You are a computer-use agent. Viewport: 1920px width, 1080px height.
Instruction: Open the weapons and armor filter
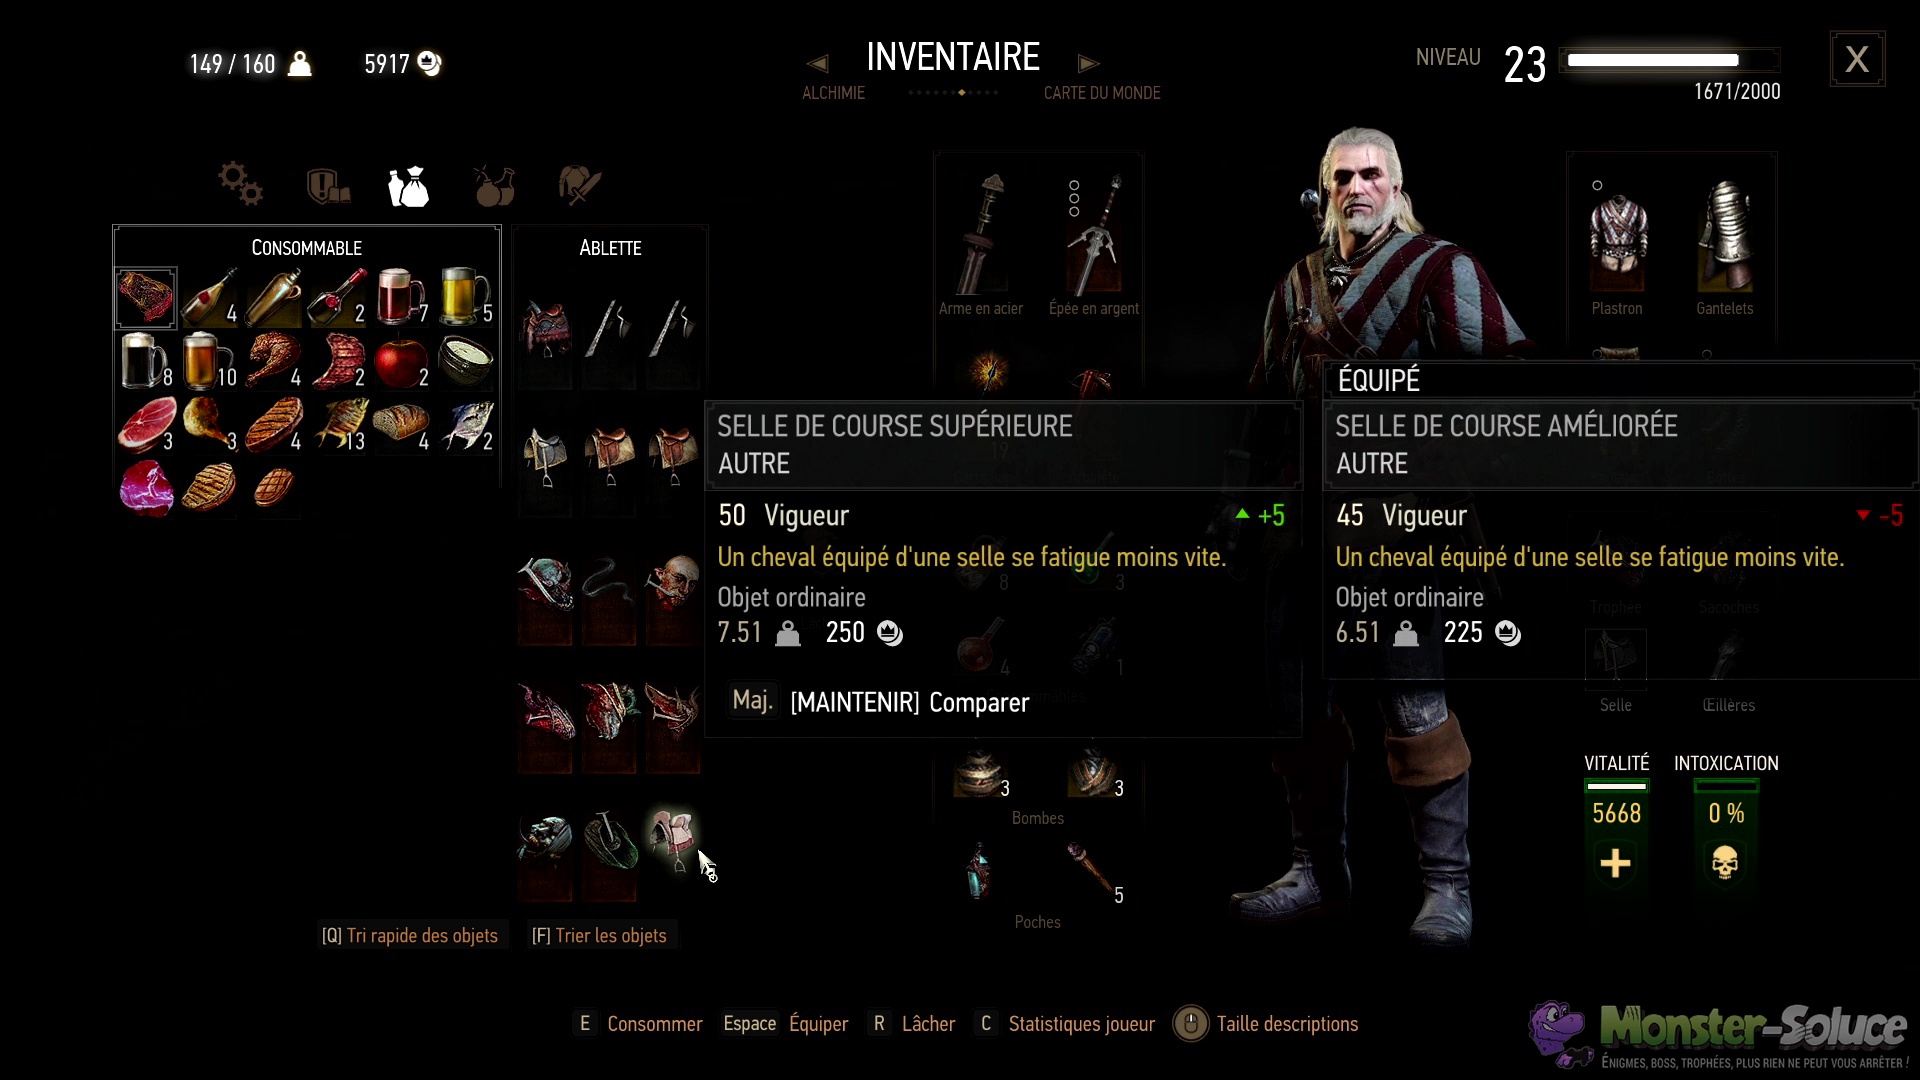pyautogui.click(x=579, y=185)
